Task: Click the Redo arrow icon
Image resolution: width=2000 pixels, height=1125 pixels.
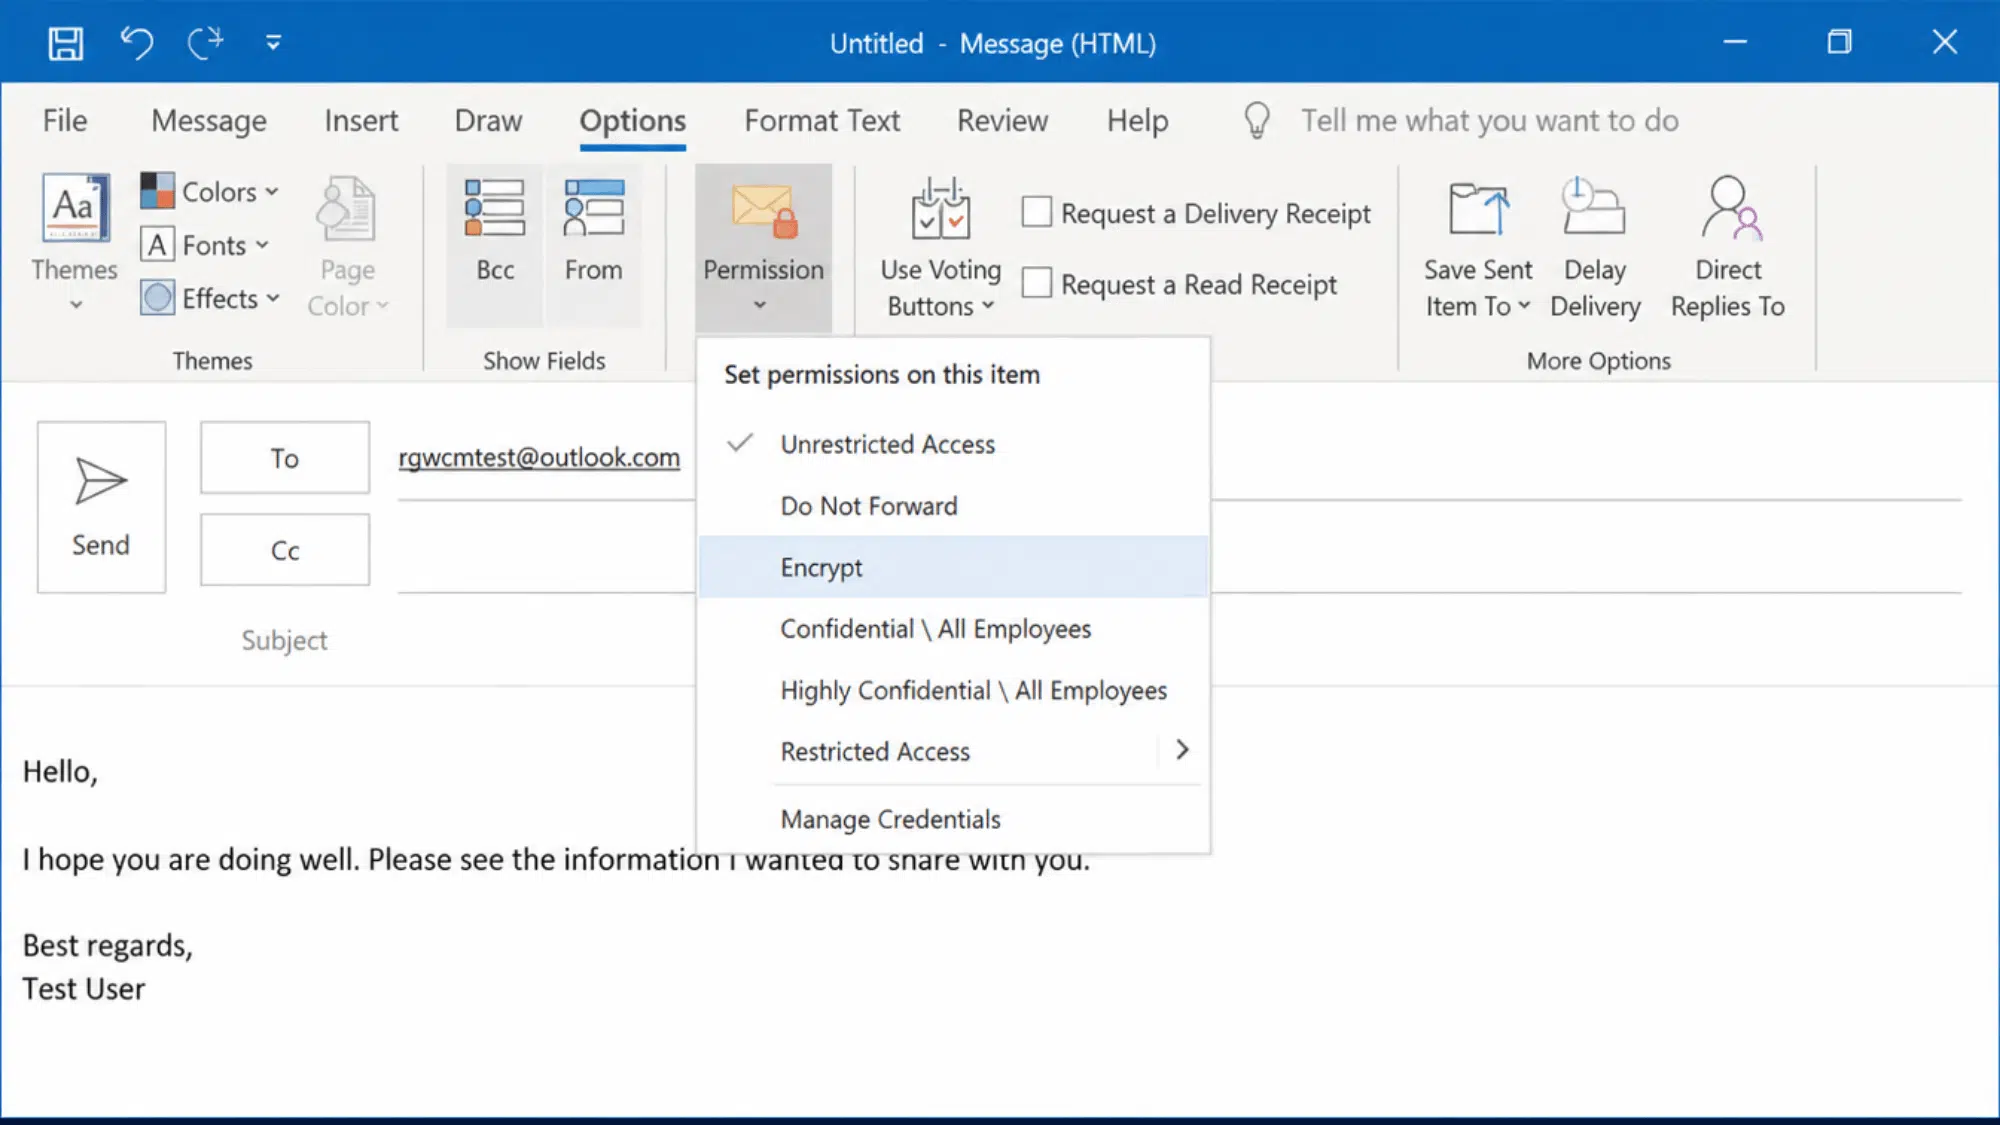Action: (x=206, y=43)
